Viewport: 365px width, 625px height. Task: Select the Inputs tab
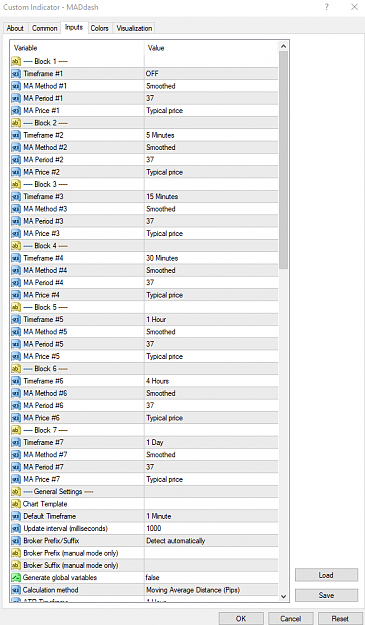pyautogui.click(x=74, y=28)
